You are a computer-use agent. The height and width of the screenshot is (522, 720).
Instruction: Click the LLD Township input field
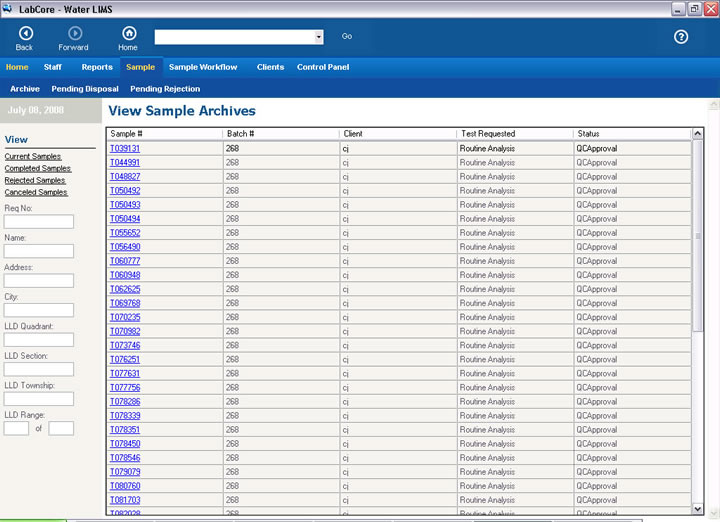point(39,399)
